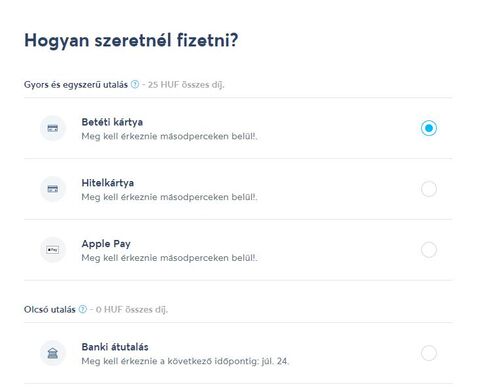Select the Hitelkártya radio button
480x389 pixels.
coord(429,189)
